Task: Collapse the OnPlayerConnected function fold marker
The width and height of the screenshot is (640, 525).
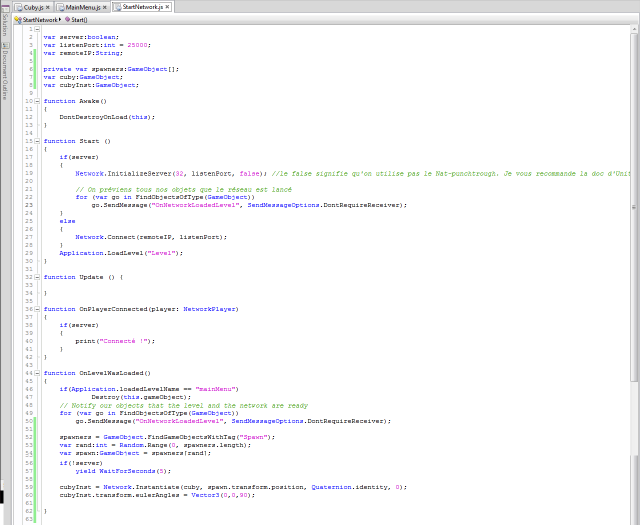Action: tap(37, 309)
